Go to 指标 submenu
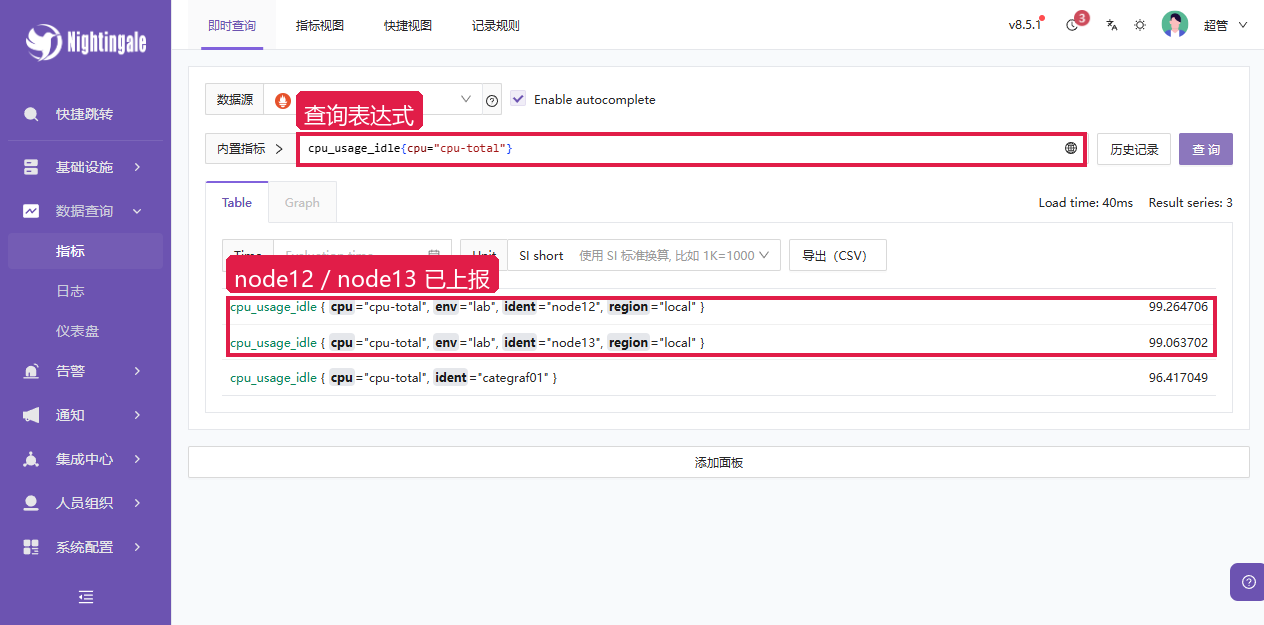The height and width of the screenshot is (625, 1264). 86,251
